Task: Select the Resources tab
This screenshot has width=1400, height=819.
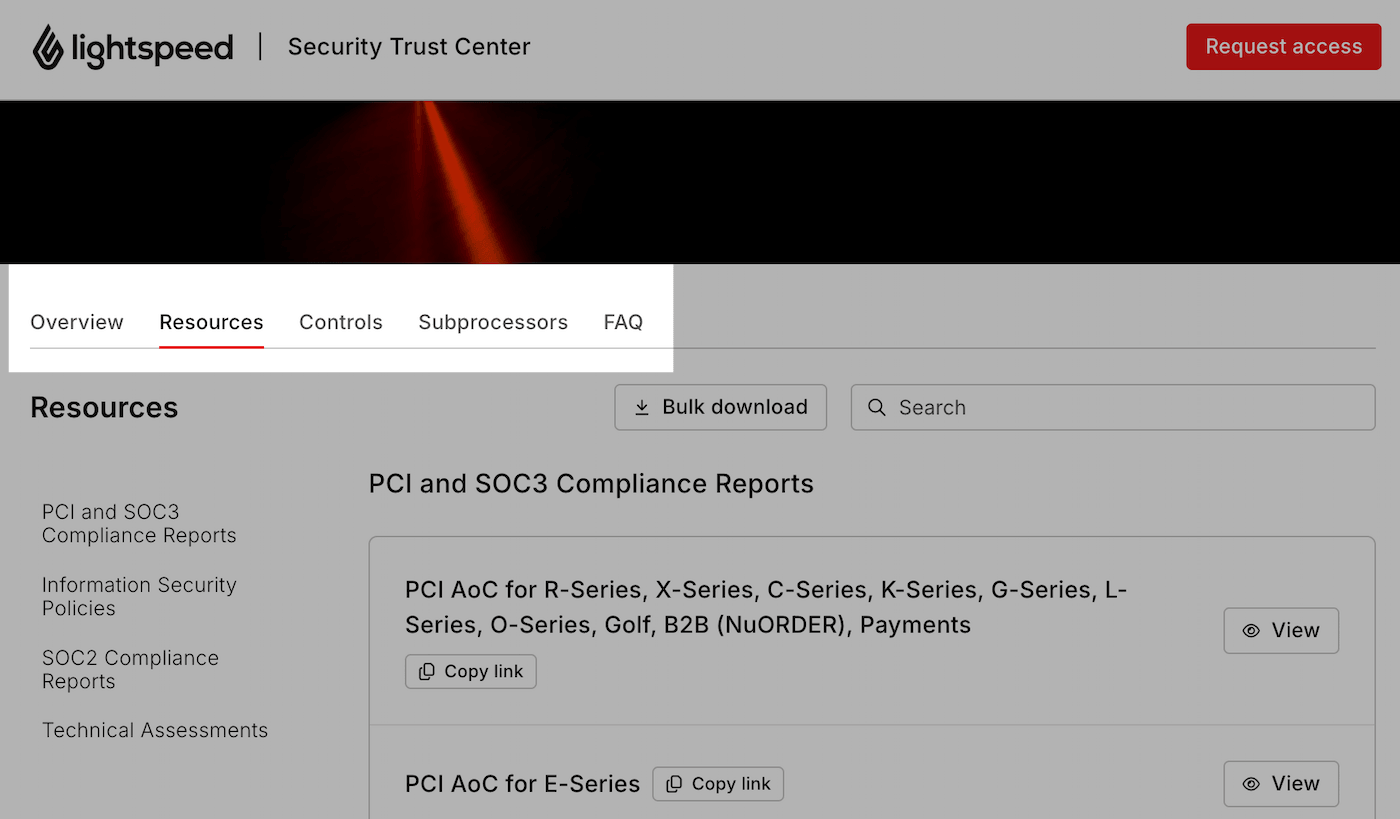Action: click(211, 323)
